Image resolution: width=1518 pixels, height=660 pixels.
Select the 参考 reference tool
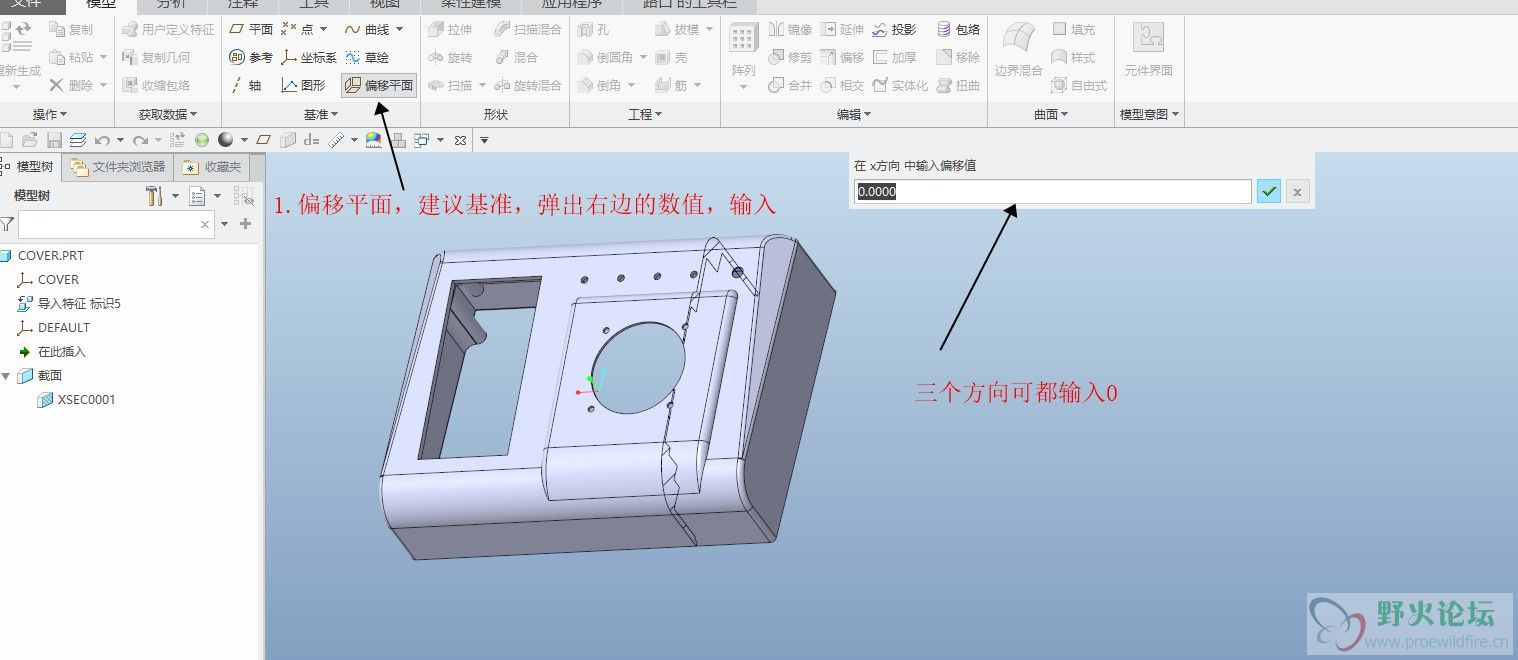[251, 58]
